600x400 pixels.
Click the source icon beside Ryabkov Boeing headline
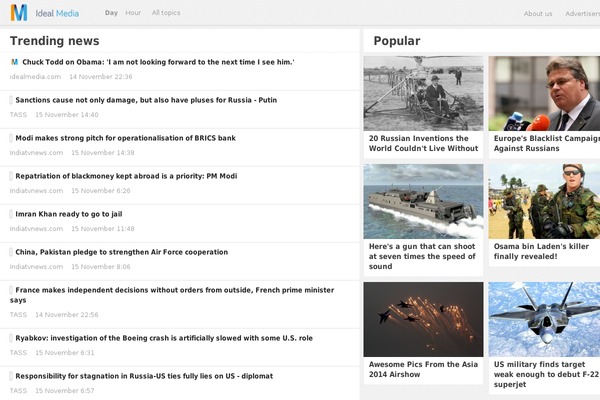[x=11, y=338]
